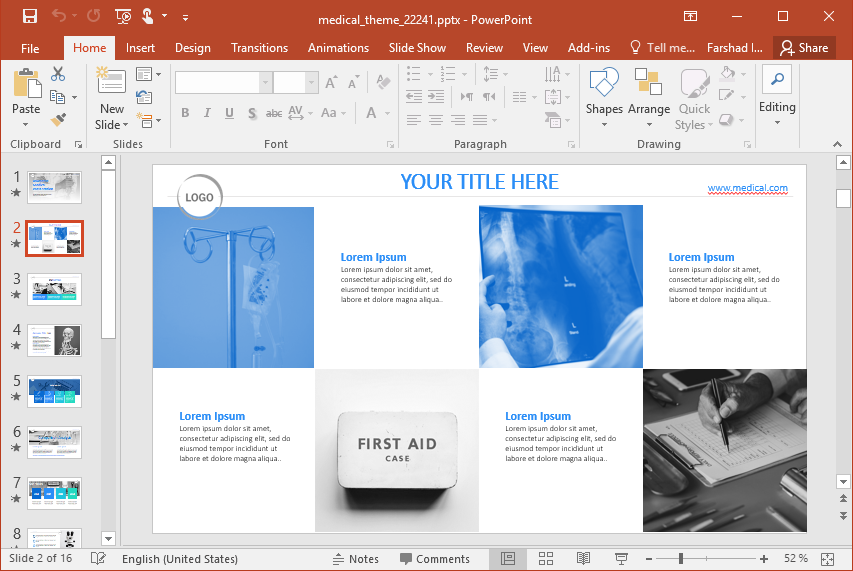
Task: Start Slide Show from status bar icon
Action: [x=621, y=559]
